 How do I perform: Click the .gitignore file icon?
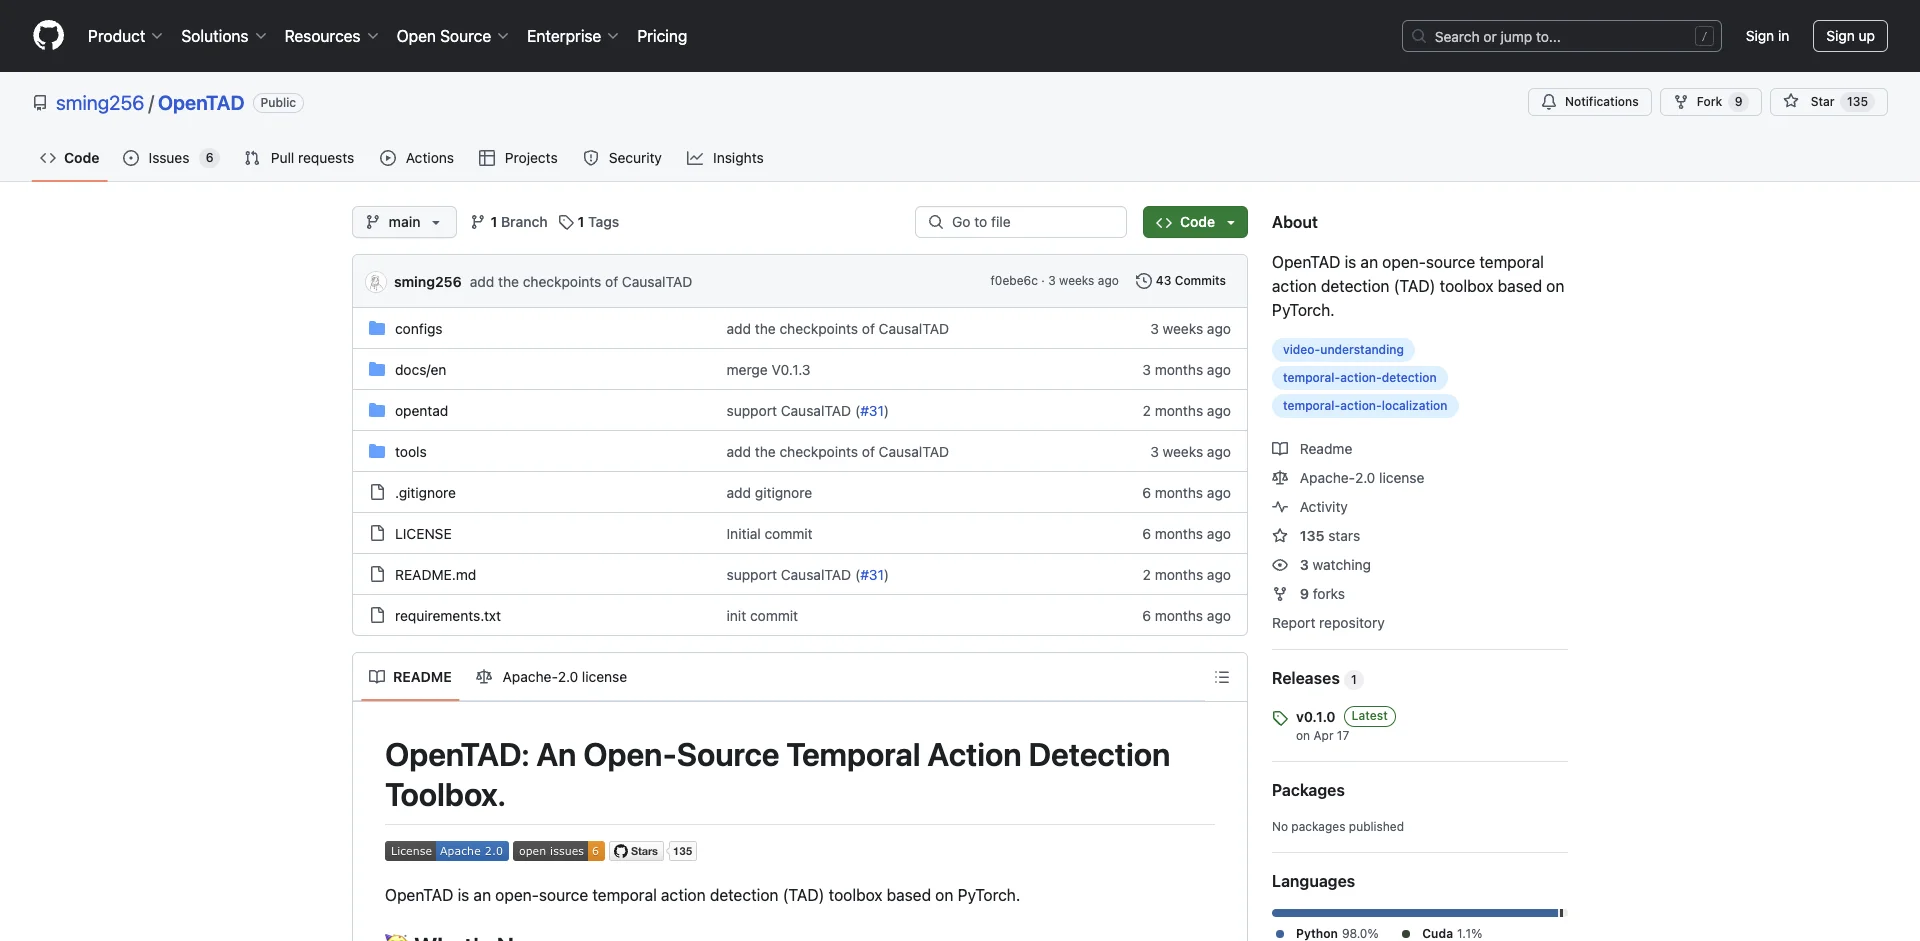pyautogui.click(x=377, y=492)
